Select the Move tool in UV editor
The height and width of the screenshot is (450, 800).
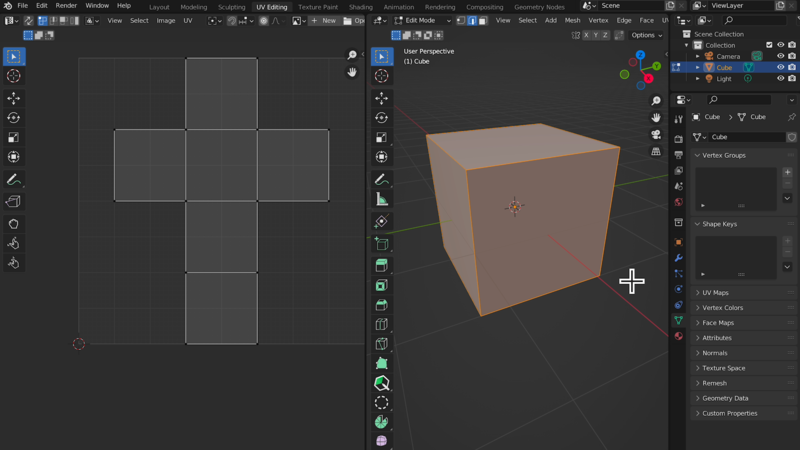(x=14, y=98)
